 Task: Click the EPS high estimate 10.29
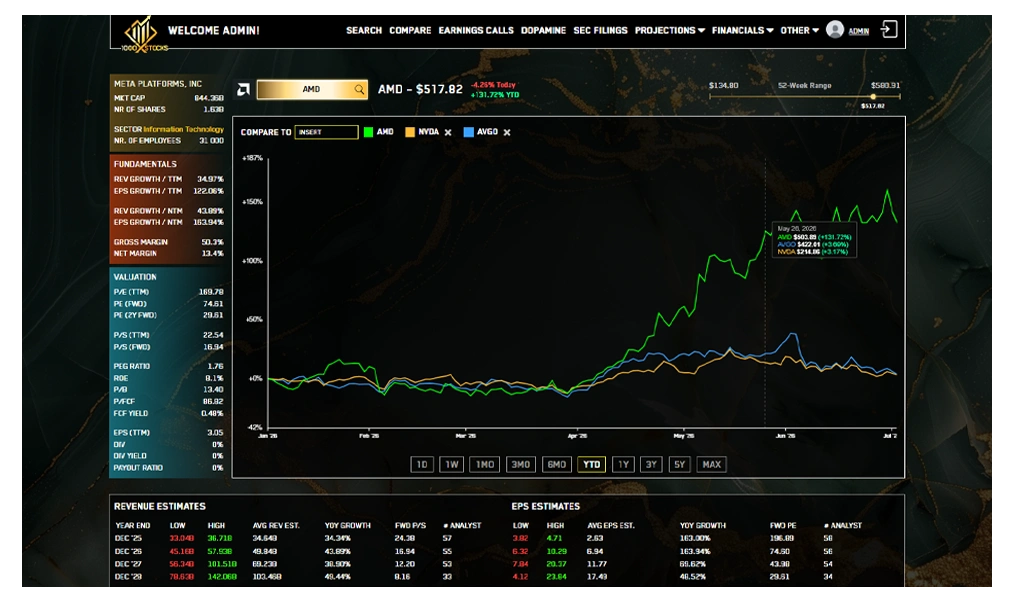[556, 552]
